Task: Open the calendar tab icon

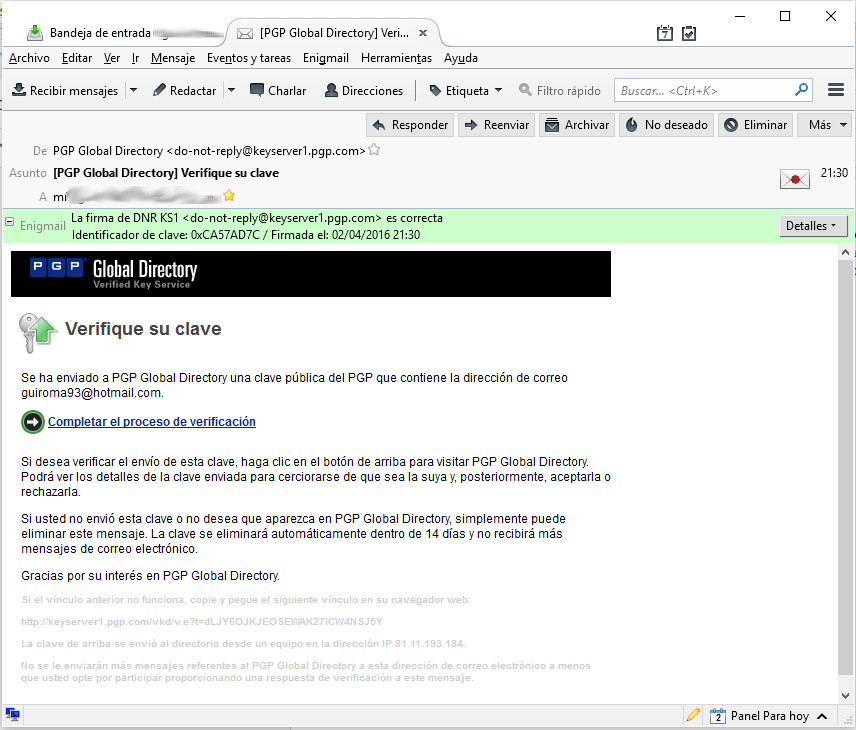Action: coord(664,33)
